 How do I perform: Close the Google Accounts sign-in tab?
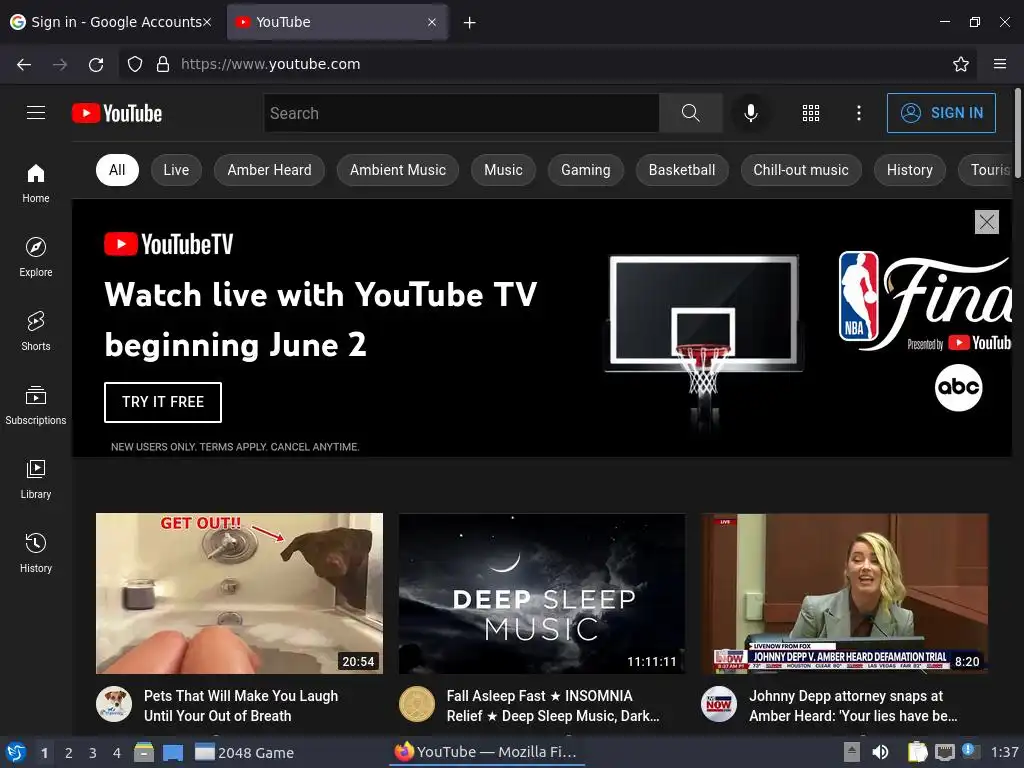[x=207, y=22]
